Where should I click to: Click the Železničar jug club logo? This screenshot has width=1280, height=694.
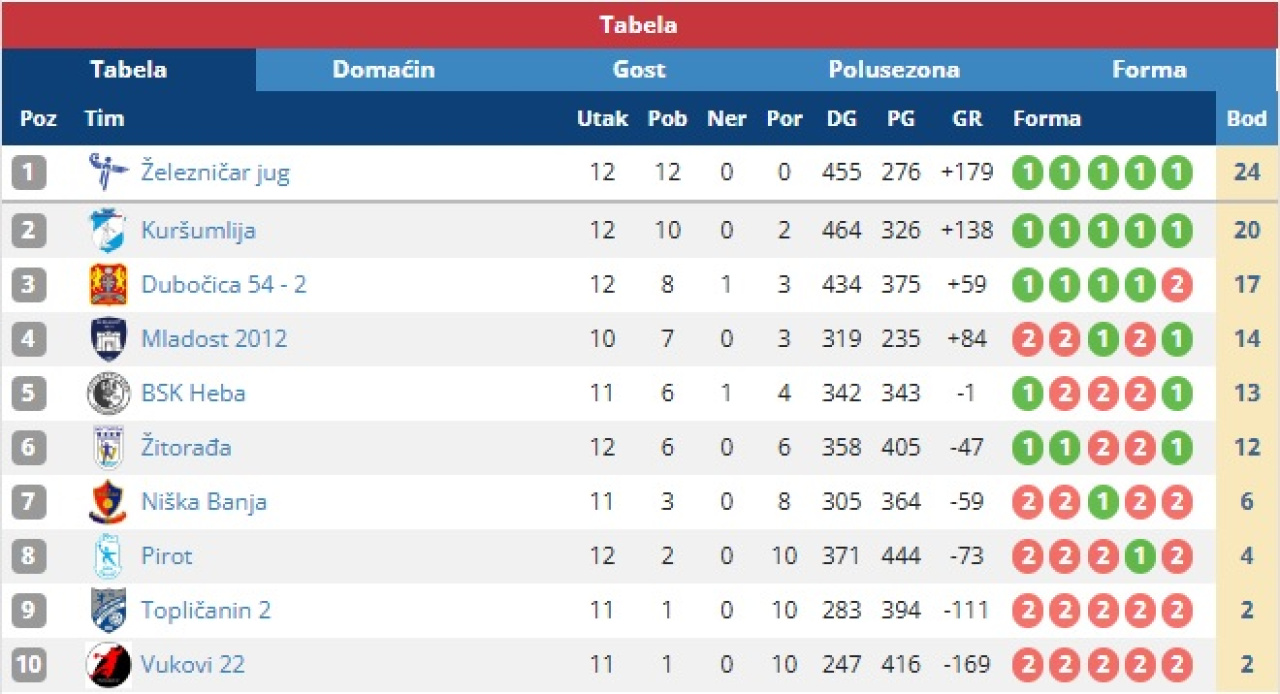(108, 172)
